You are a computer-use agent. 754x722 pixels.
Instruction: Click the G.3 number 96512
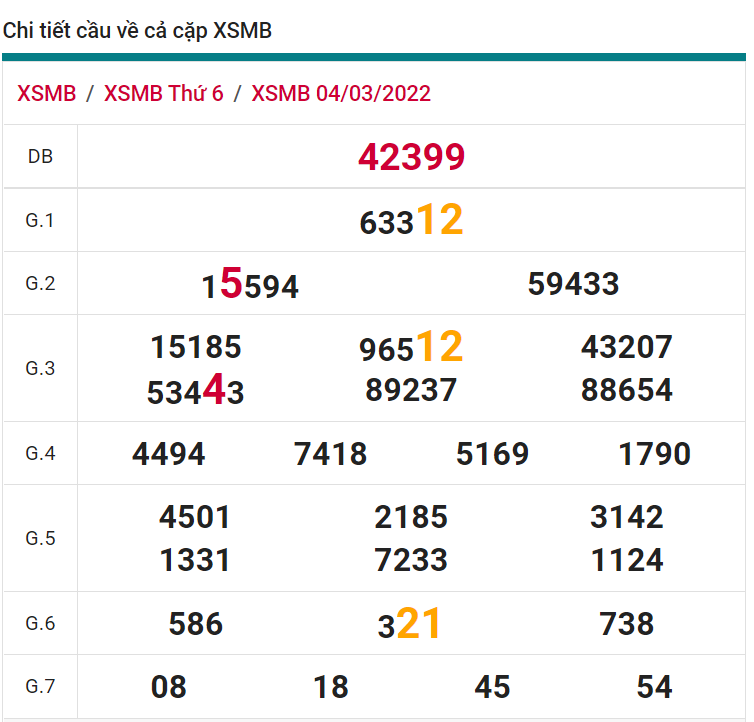[411, 348]
